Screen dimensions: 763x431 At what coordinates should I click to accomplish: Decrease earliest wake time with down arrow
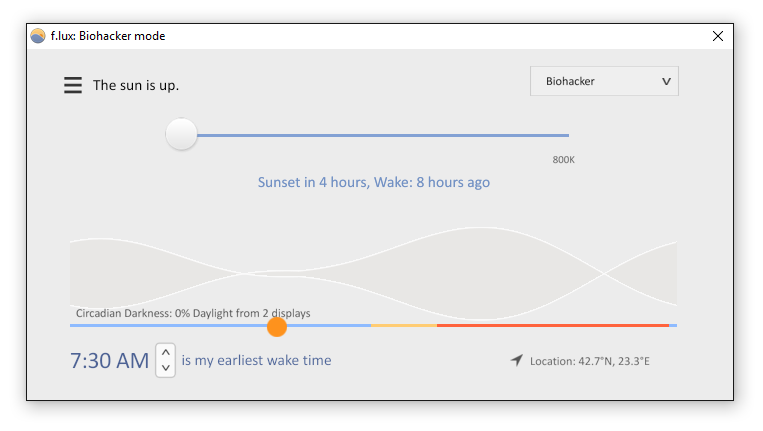click(165, 368)
